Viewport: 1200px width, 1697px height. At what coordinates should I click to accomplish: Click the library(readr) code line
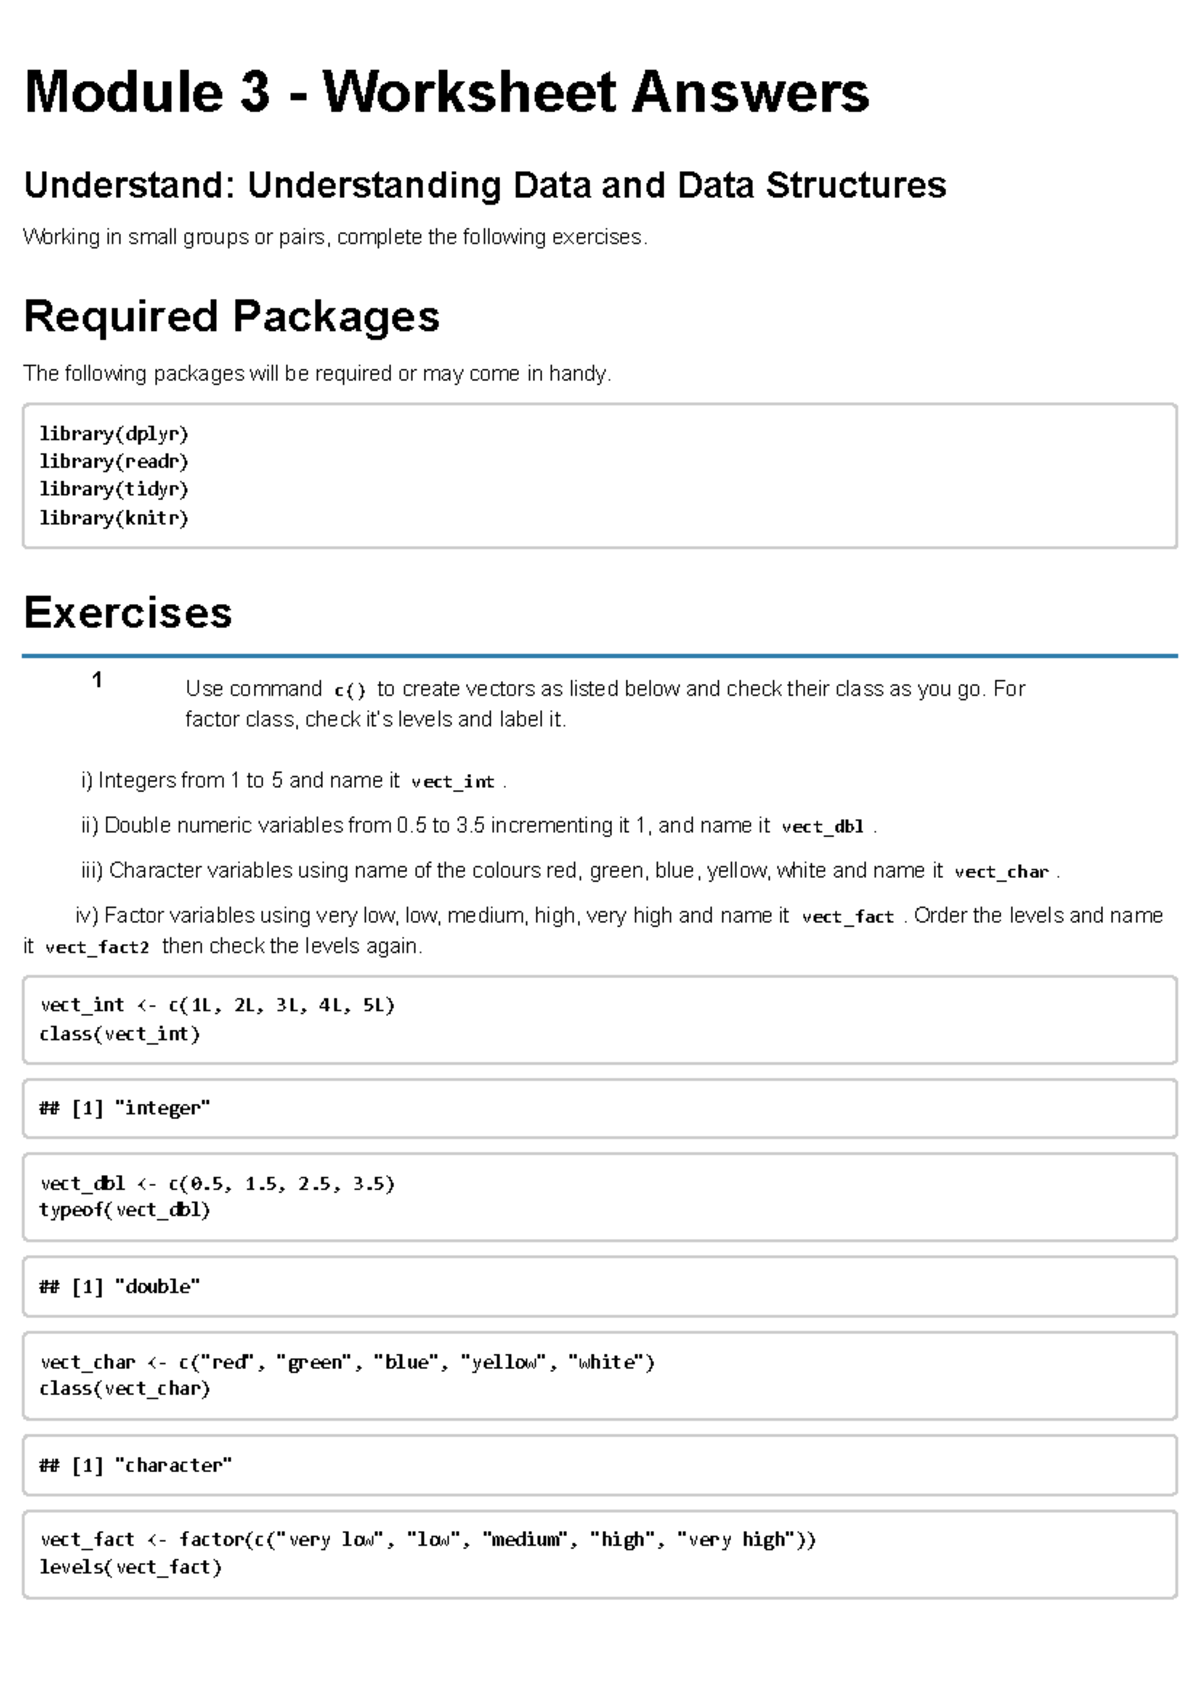tap(113, 461)
